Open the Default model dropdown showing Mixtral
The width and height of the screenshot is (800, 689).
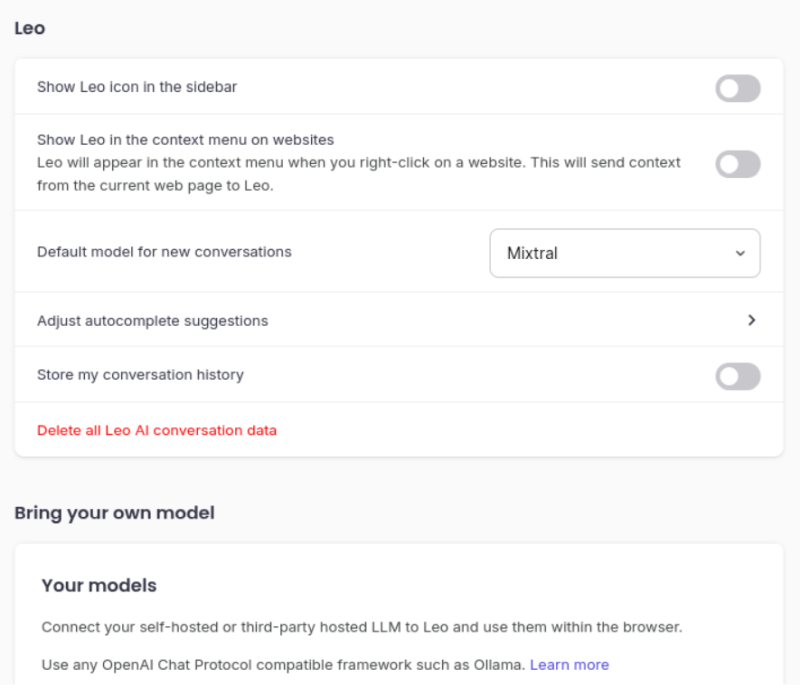pyautogui.click(x=624, y=253)
